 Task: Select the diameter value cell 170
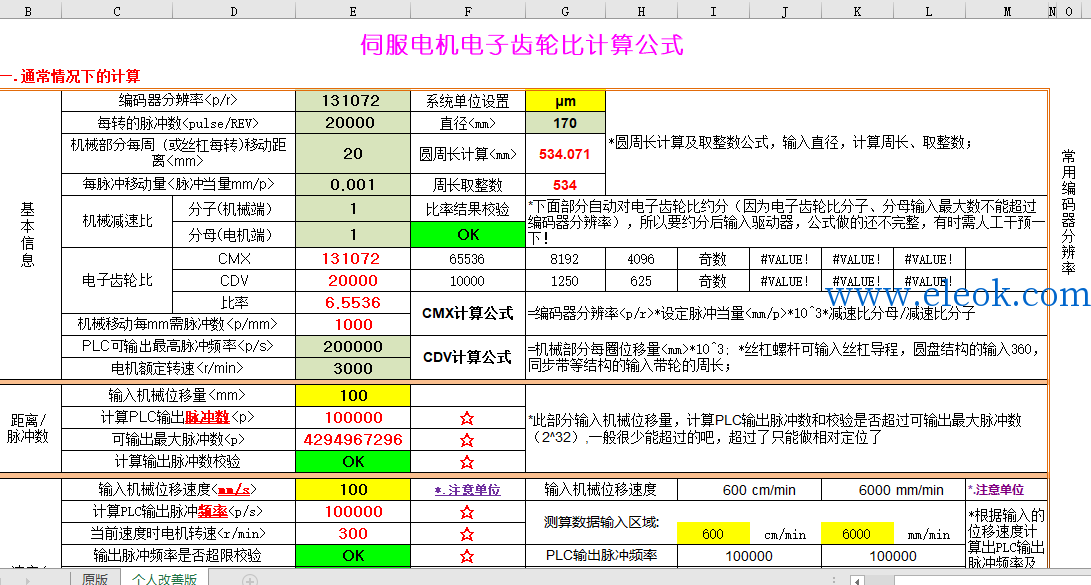pyautogui.click(x=565, y=123)
